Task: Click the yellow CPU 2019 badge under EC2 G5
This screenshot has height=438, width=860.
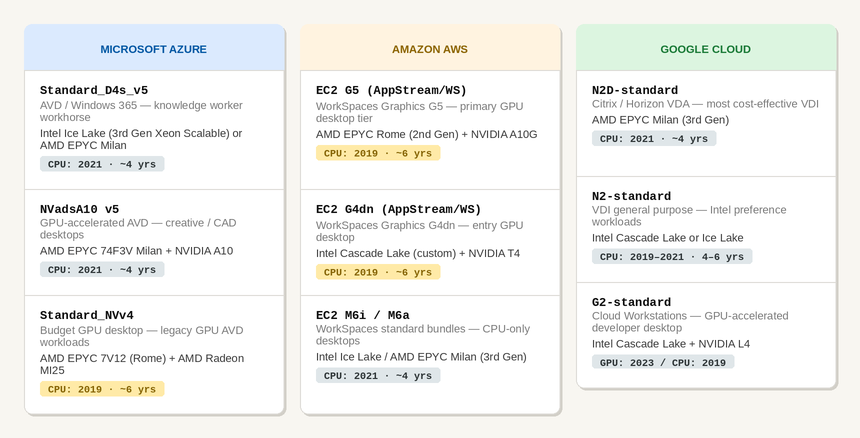Action: pos(378,153)
